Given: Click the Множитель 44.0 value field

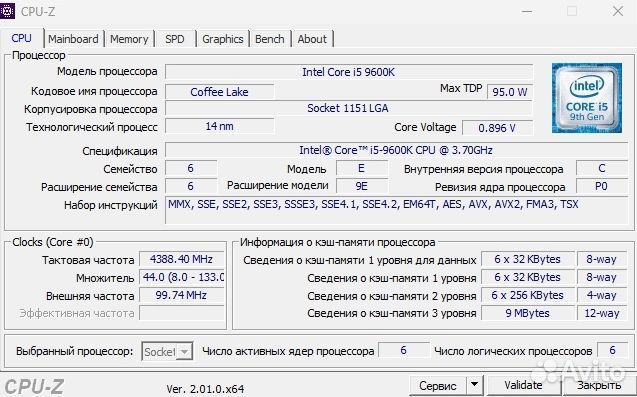Looking at the screenshot, I should tap(182, 277).
